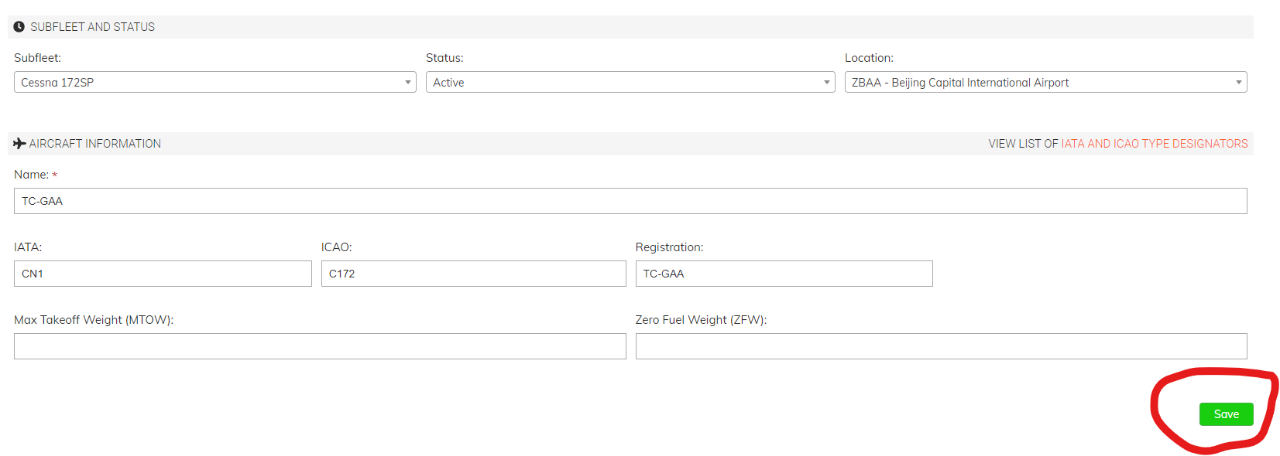Image resolution: width=1280 pixels, height=456 pixels.
Task: Click the Aircraft Information section heading
Action: tap(95, 144)
